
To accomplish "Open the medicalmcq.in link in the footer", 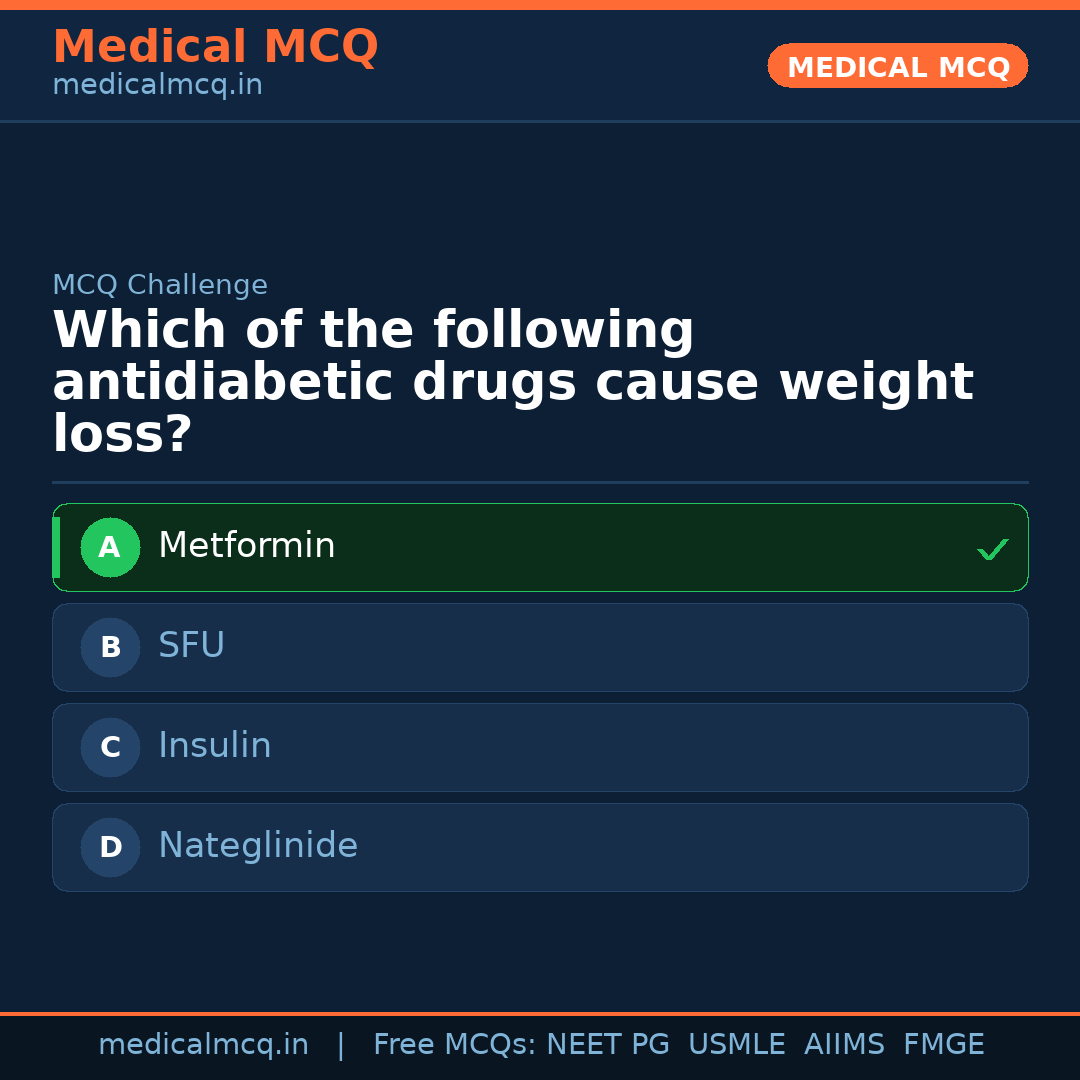I will point(203,1045).
